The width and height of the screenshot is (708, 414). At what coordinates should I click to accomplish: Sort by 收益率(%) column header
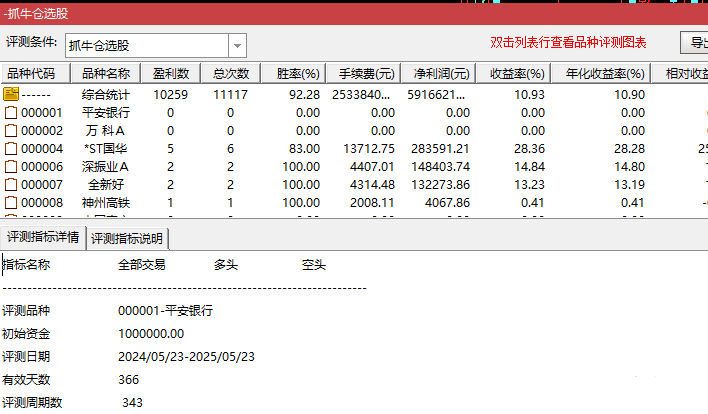[513, 74]
